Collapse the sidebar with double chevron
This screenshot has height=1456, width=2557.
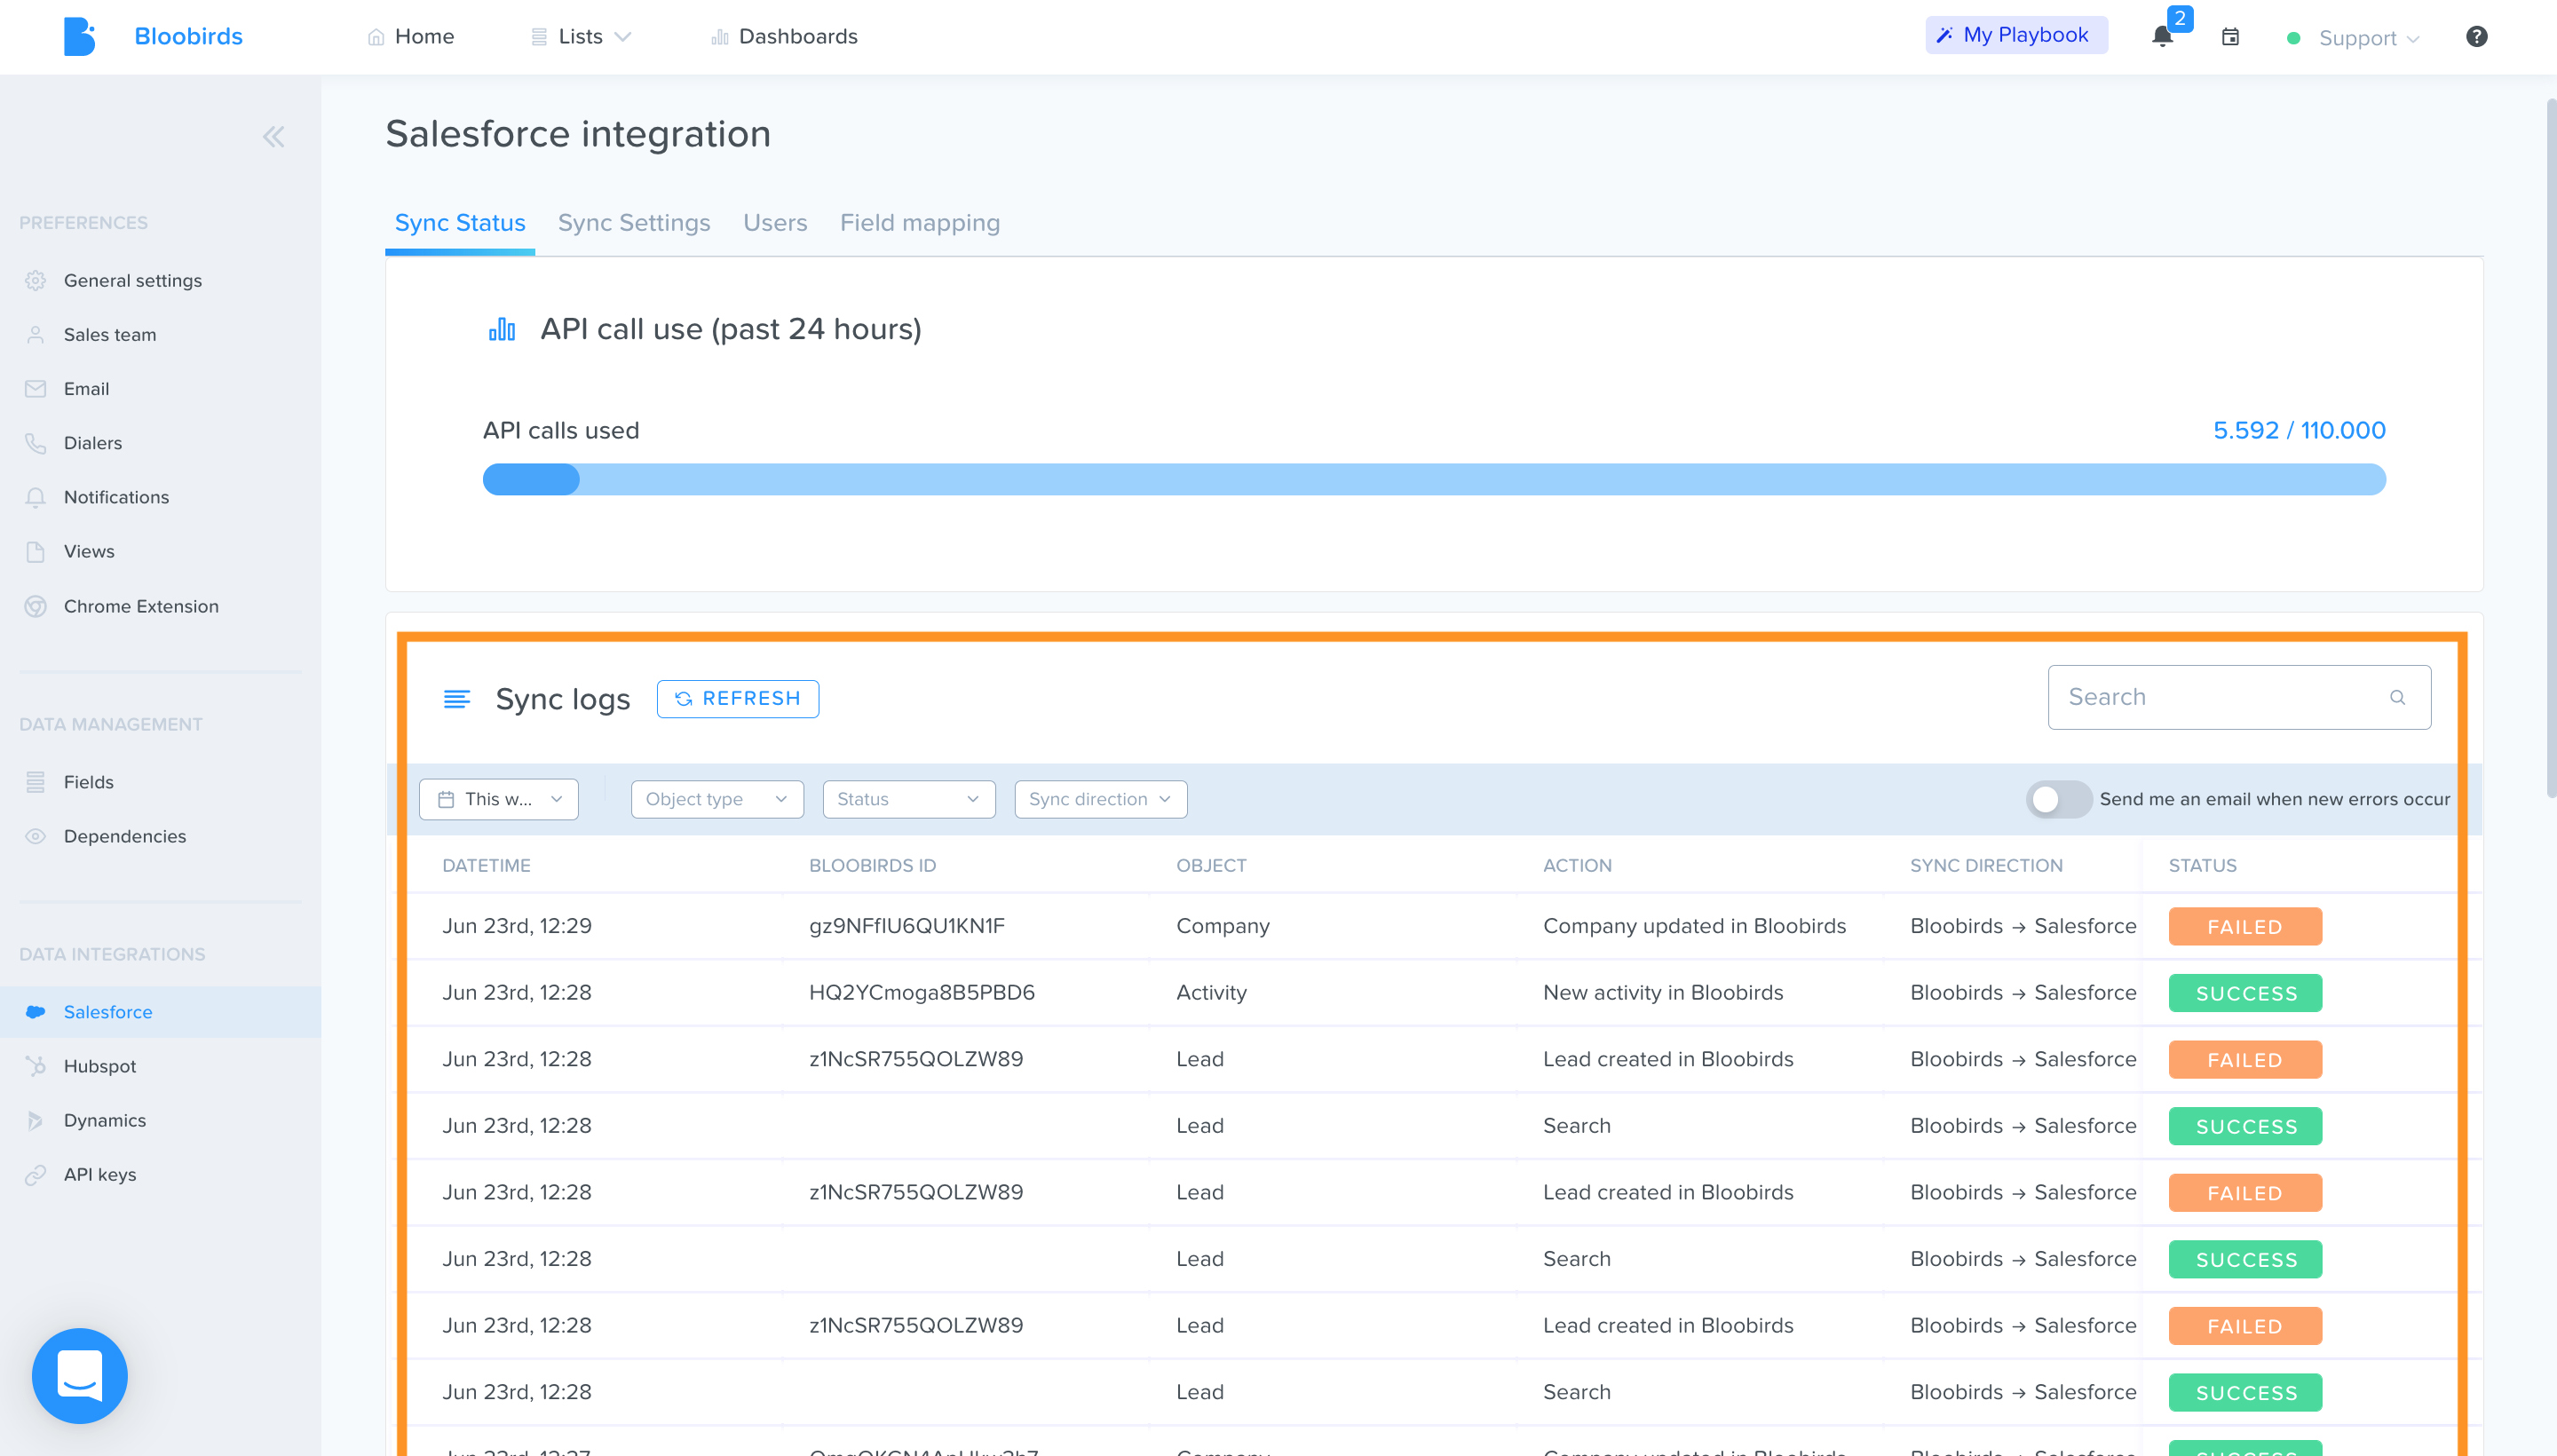(x=274, y=137)
